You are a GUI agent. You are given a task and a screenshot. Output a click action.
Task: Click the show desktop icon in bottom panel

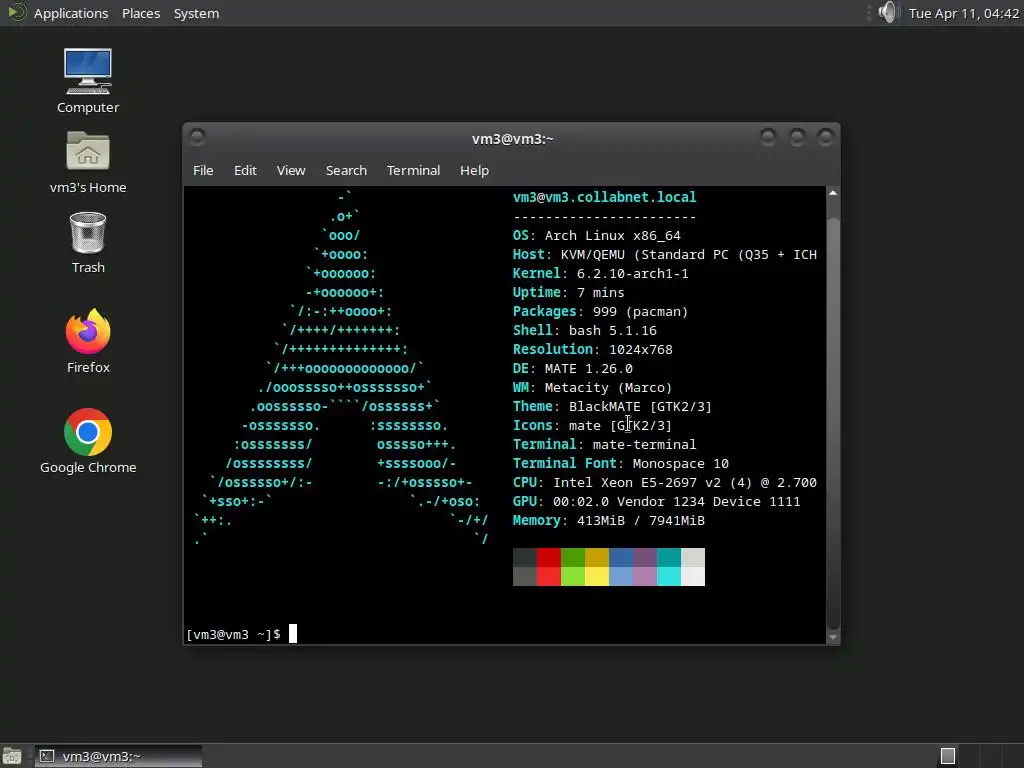coord(12,756)
